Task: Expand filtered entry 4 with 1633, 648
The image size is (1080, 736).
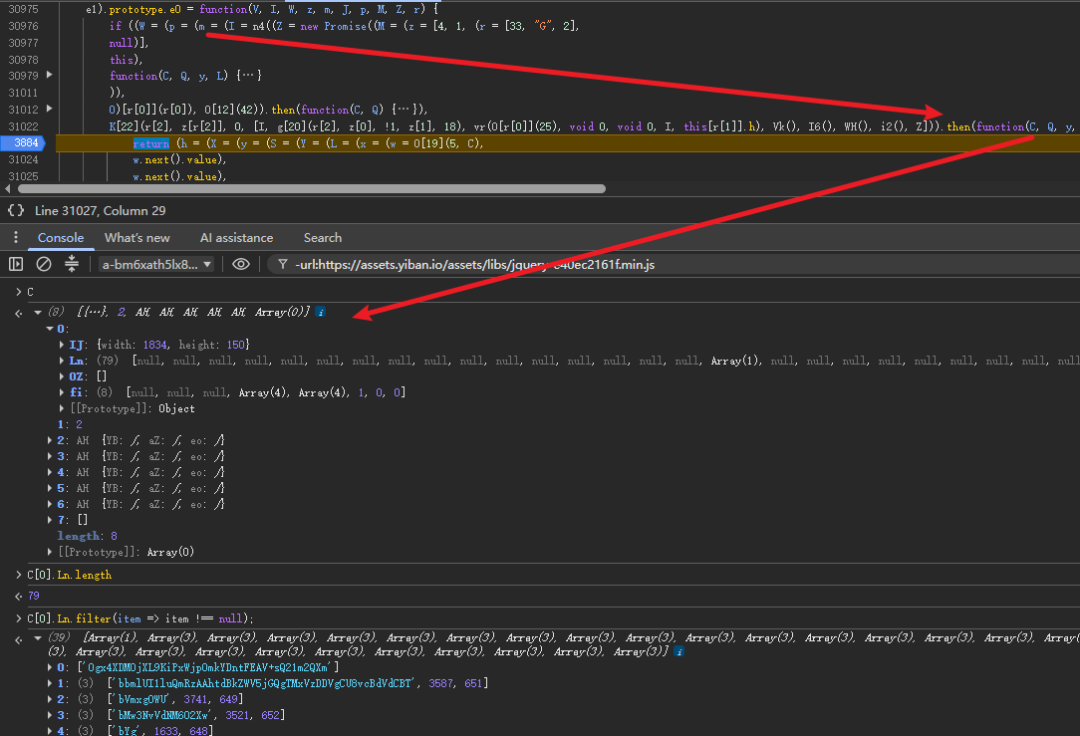Action: (50, 731)
